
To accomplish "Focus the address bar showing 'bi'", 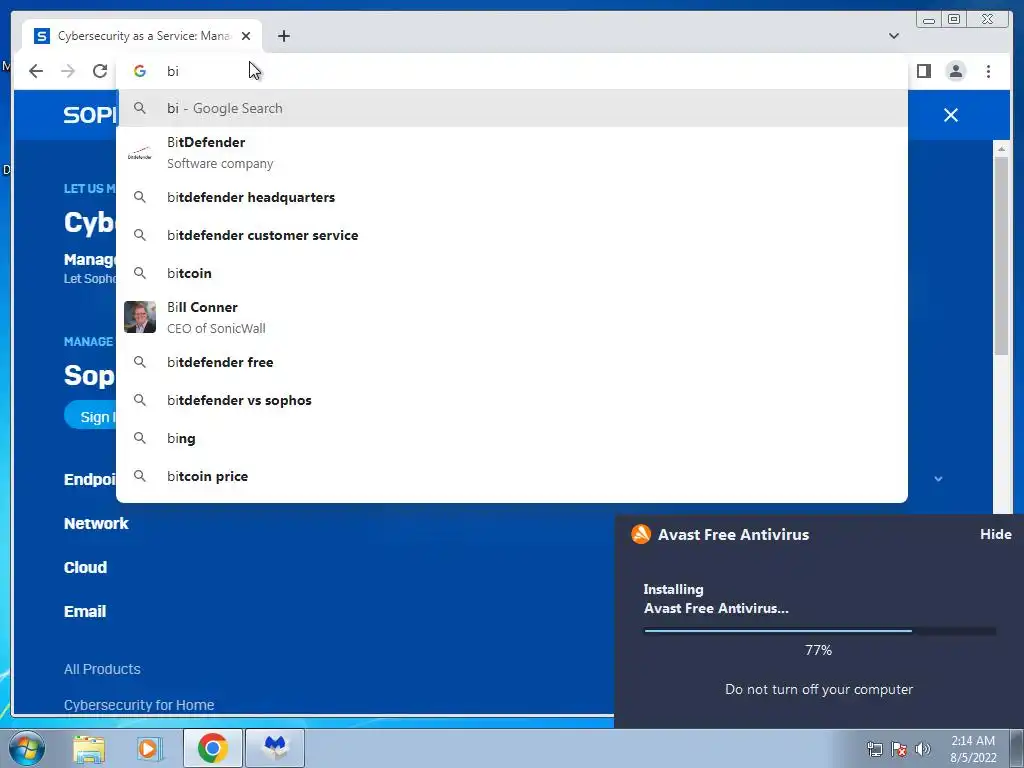I will tap(512, 71).
